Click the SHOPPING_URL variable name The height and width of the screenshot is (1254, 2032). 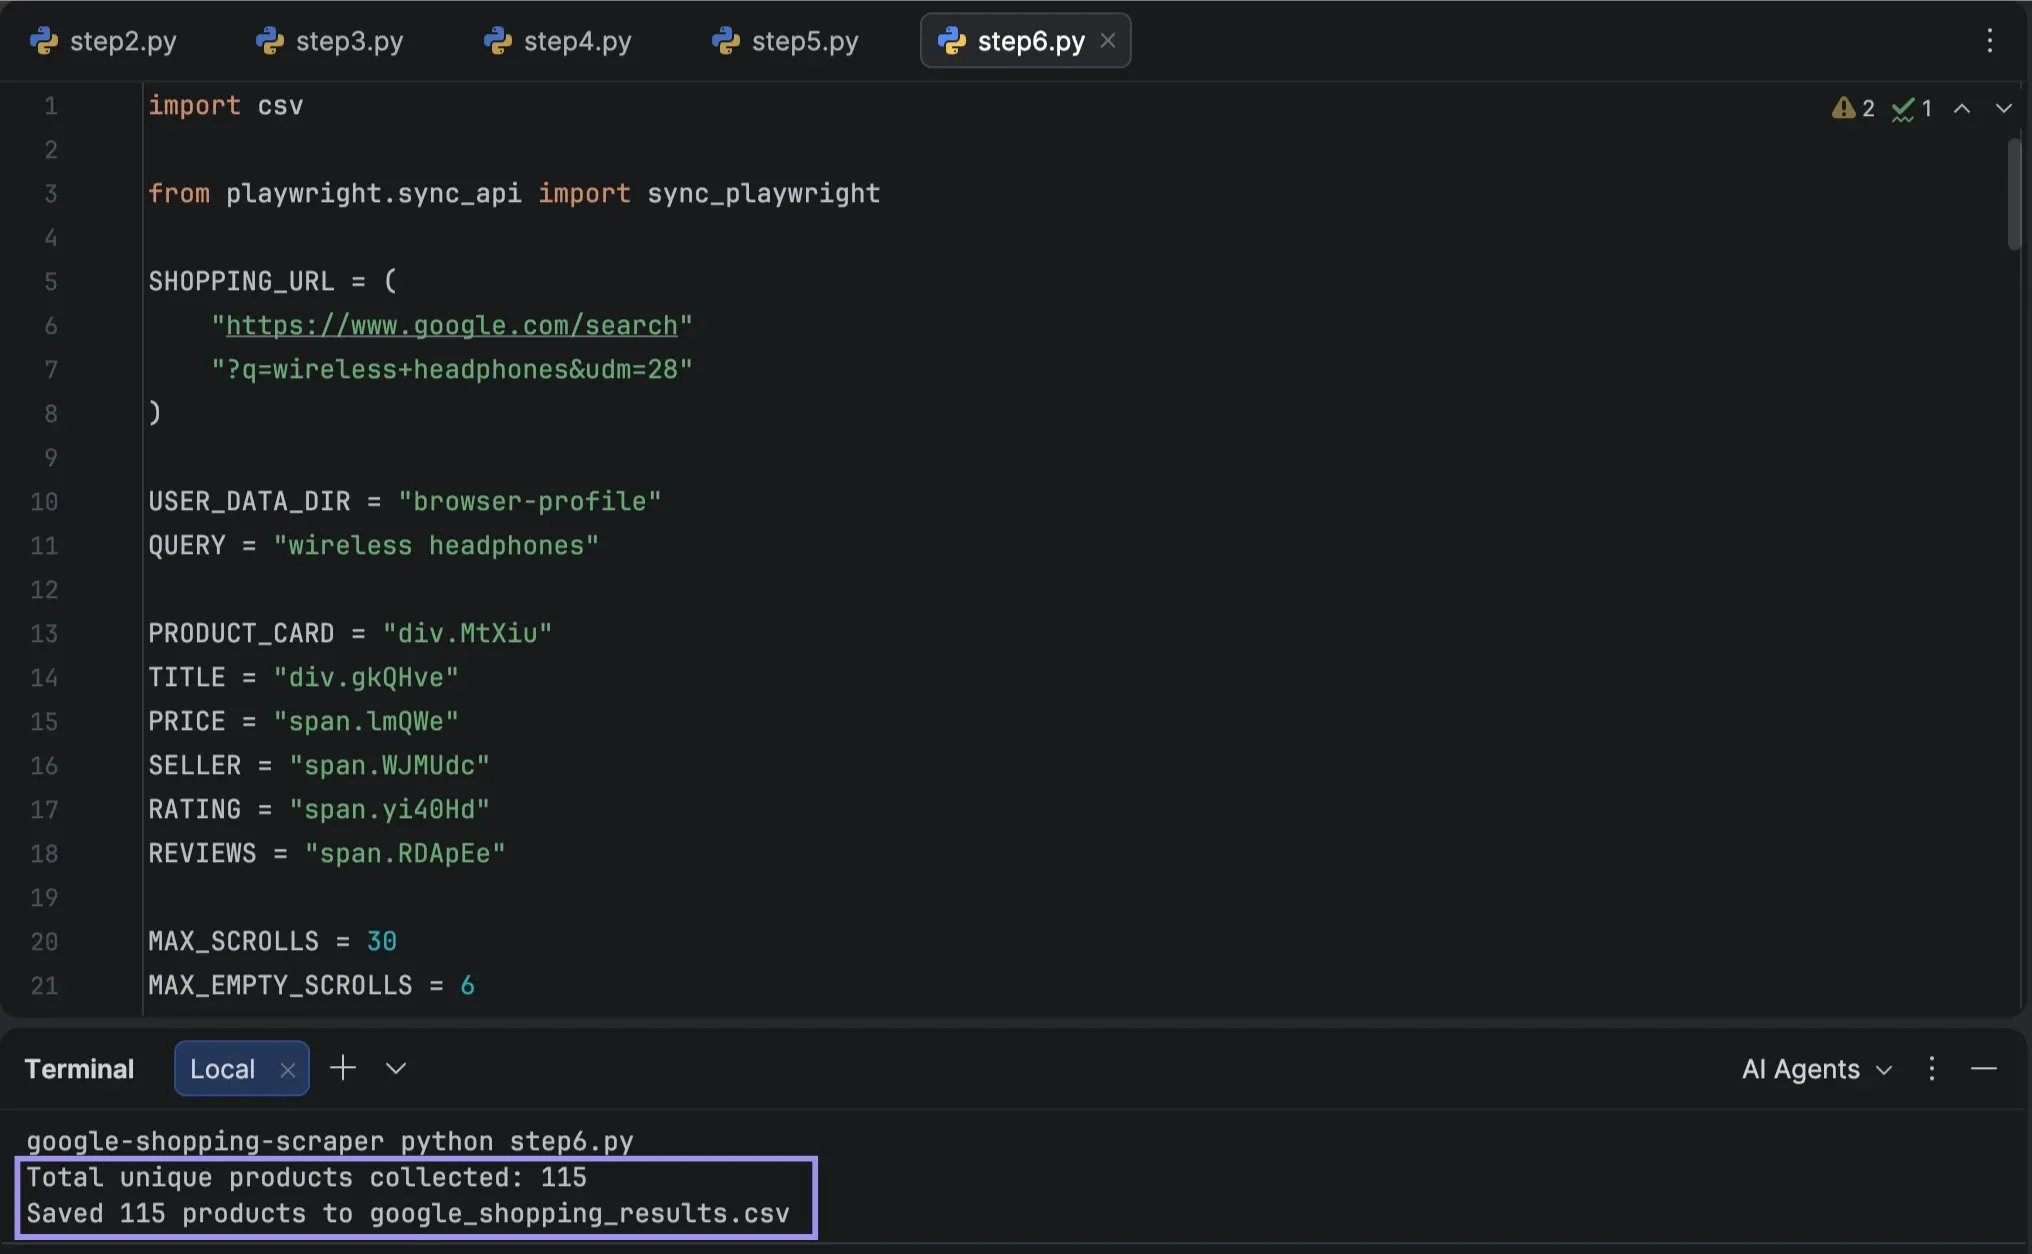(241, 282)
